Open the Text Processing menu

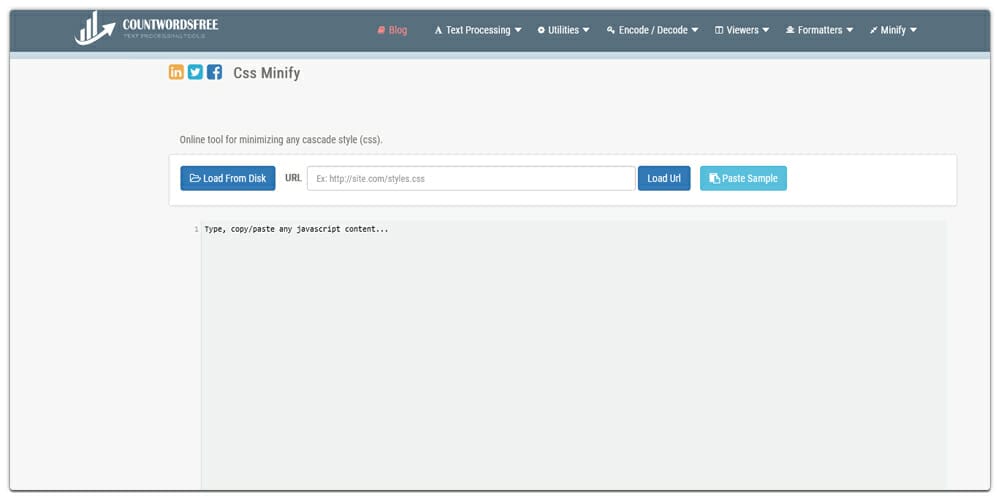click(x=478, y=30)
